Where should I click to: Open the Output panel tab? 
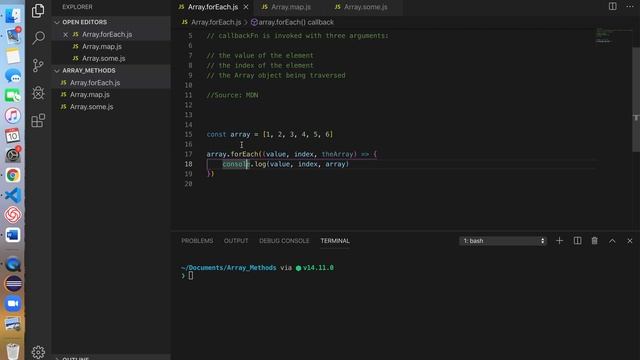click(x=236, y=241)
